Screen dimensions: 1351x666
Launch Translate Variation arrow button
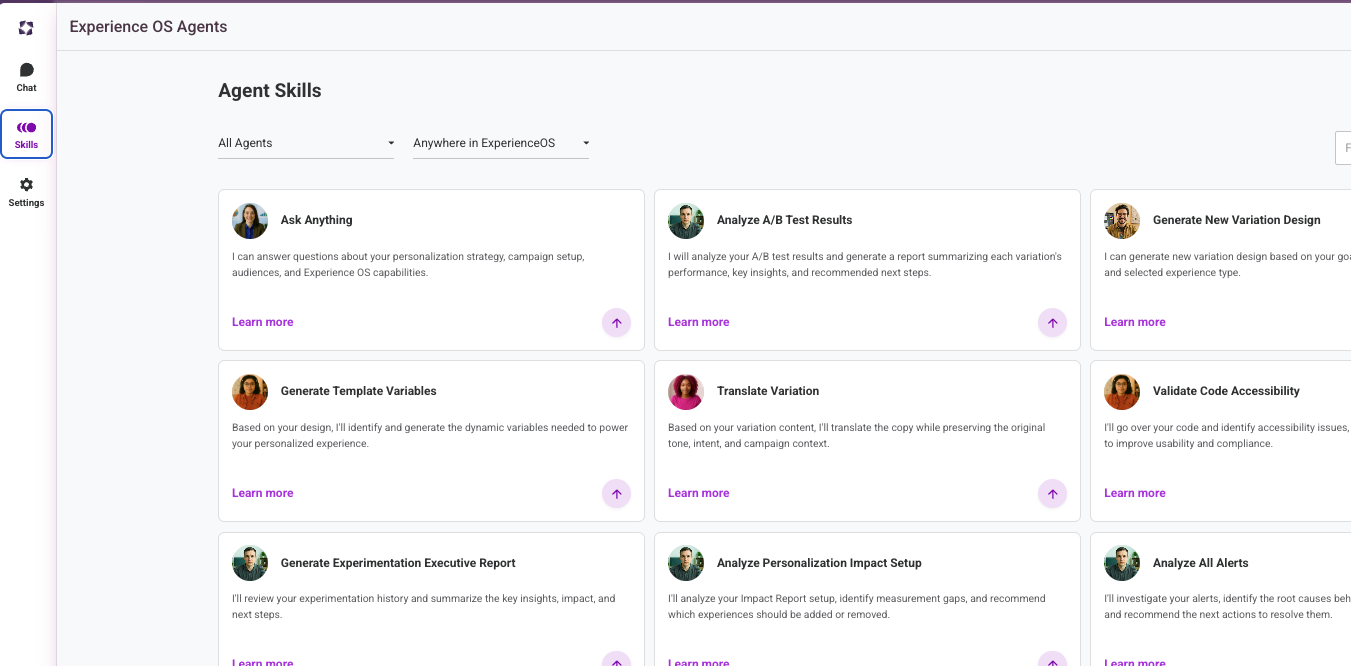click(x=1052, y=493)
